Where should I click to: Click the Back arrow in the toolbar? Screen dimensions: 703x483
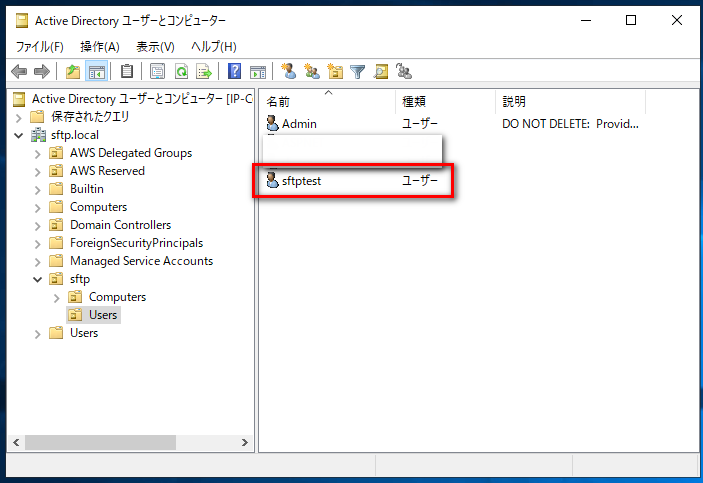(x=19, y=71)
